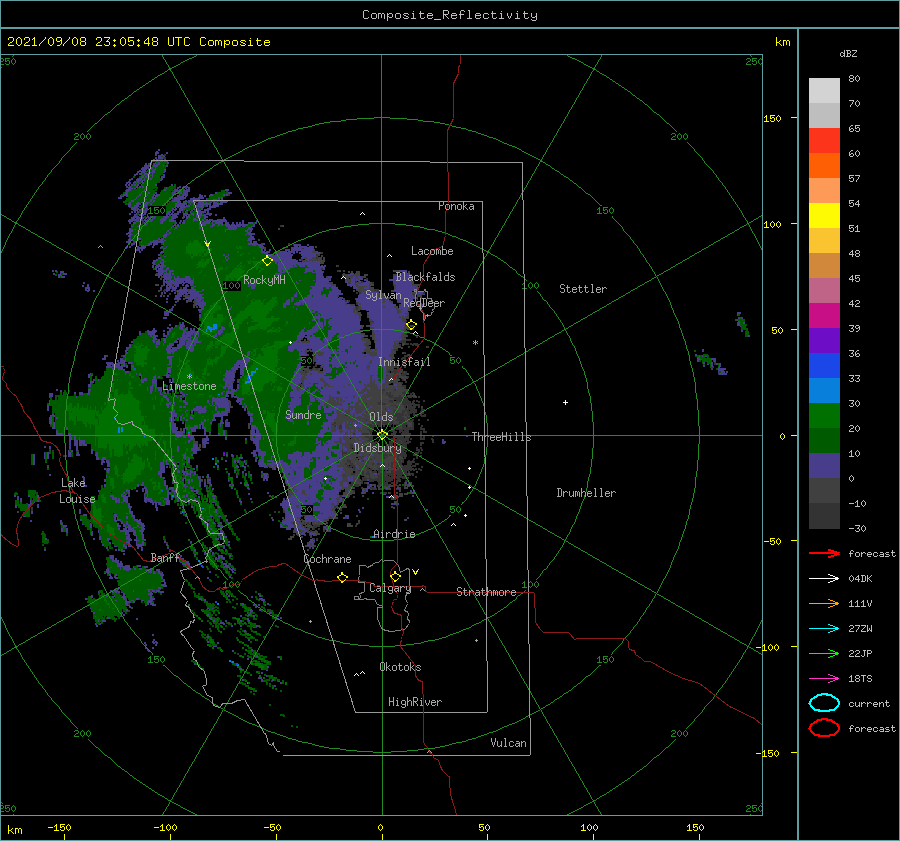Image resolution: width=900 pixels, height=841 pixels.
Task: Click the Stettler town label
Action: (583, 289)
